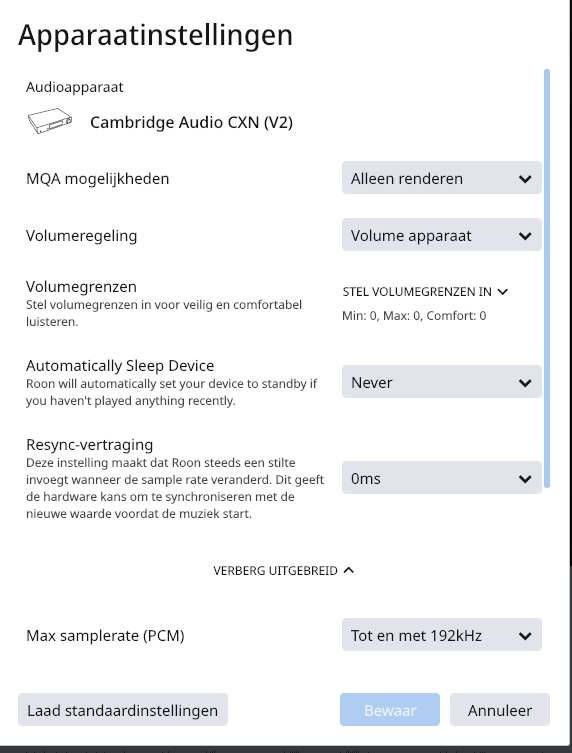The width and height of the screenshot is (572, 753).
Task: Collapse advanced settings via VERBERG UITGEBREID
Action: (x=283, y=571)
